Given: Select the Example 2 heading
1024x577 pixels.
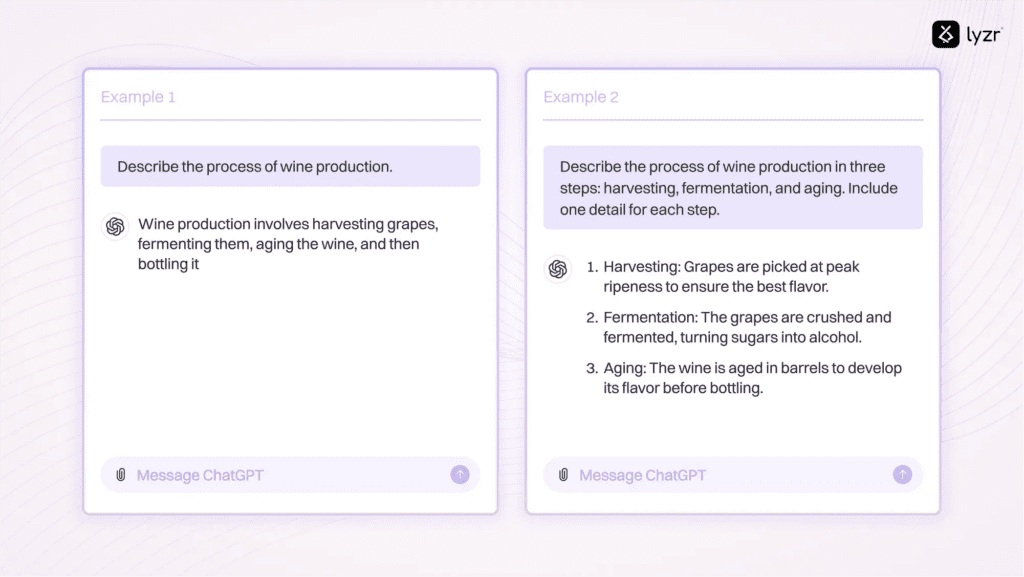Looking at the screenshot, I should tap(581, 97).
